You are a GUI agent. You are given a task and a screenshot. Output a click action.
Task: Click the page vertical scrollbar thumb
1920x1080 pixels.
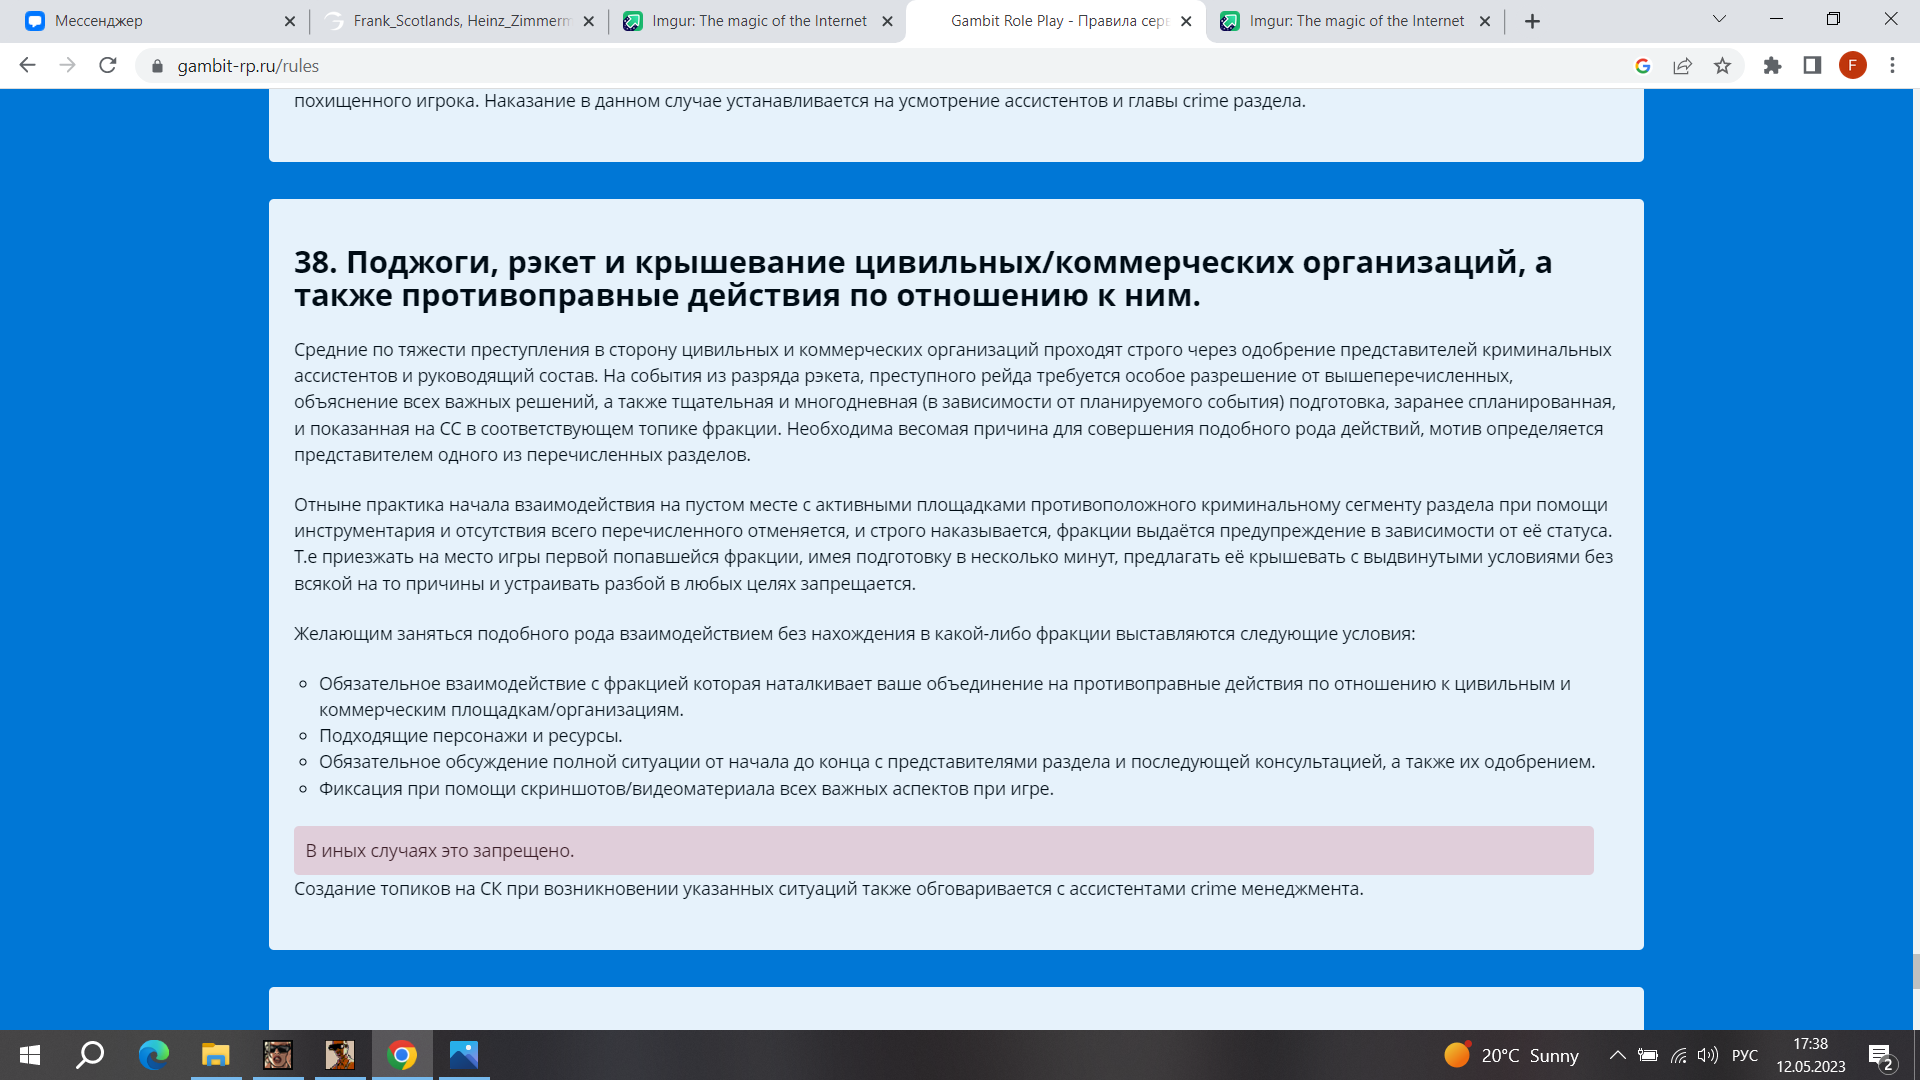pos(1915,971)
